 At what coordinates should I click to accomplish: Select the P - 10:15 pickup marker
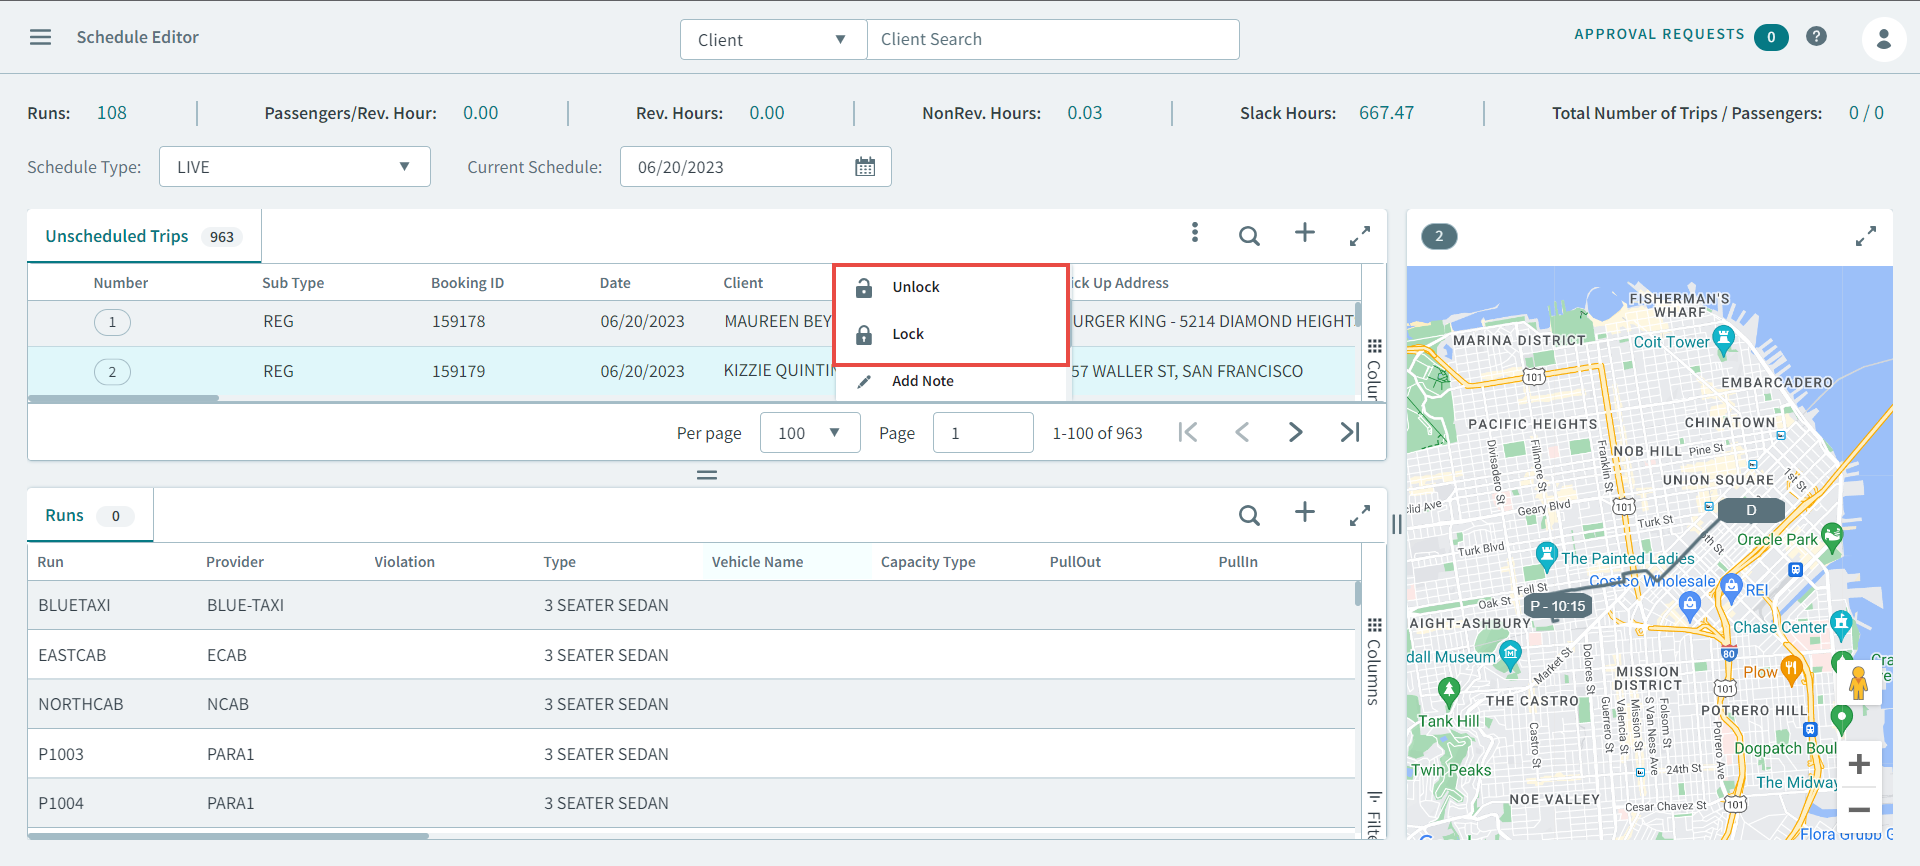click(x=1557, y=606)
